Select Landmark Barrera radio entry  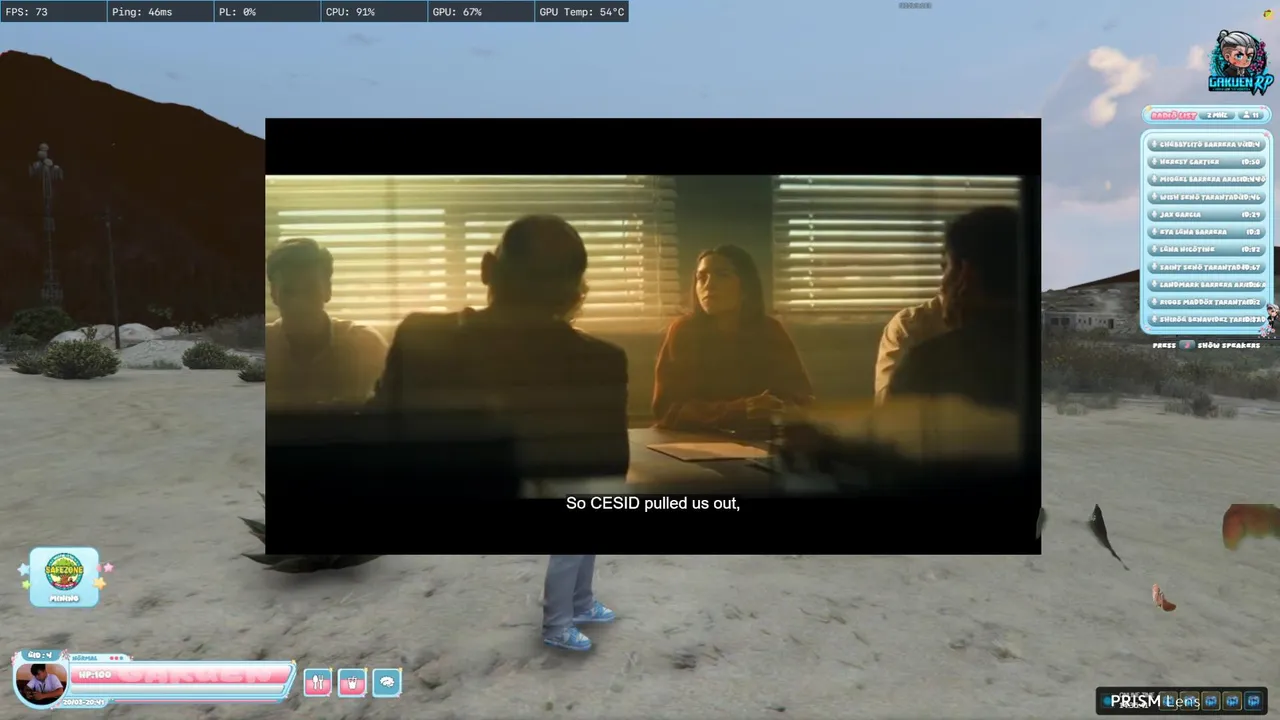click(x=1207, y=284)
